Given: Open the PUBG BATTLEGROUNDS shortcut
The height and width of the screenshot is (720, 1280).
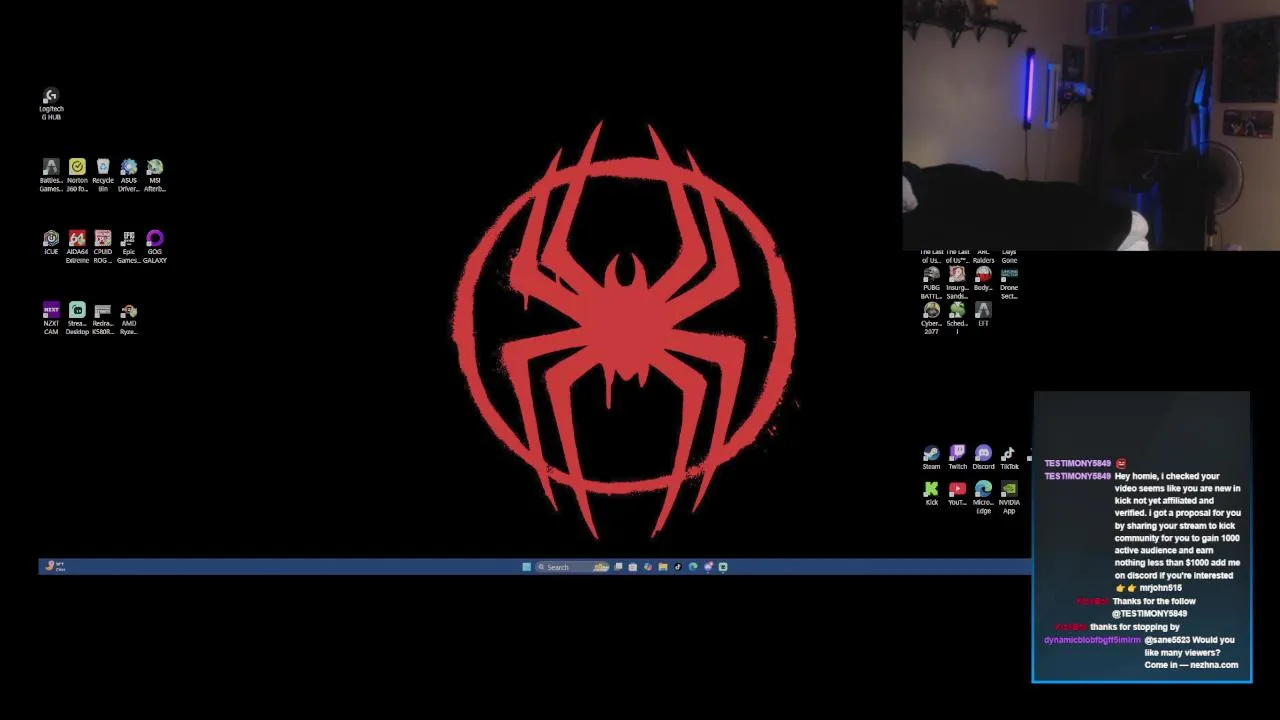Looking at the screenshot, I should [x=931, y=283].
